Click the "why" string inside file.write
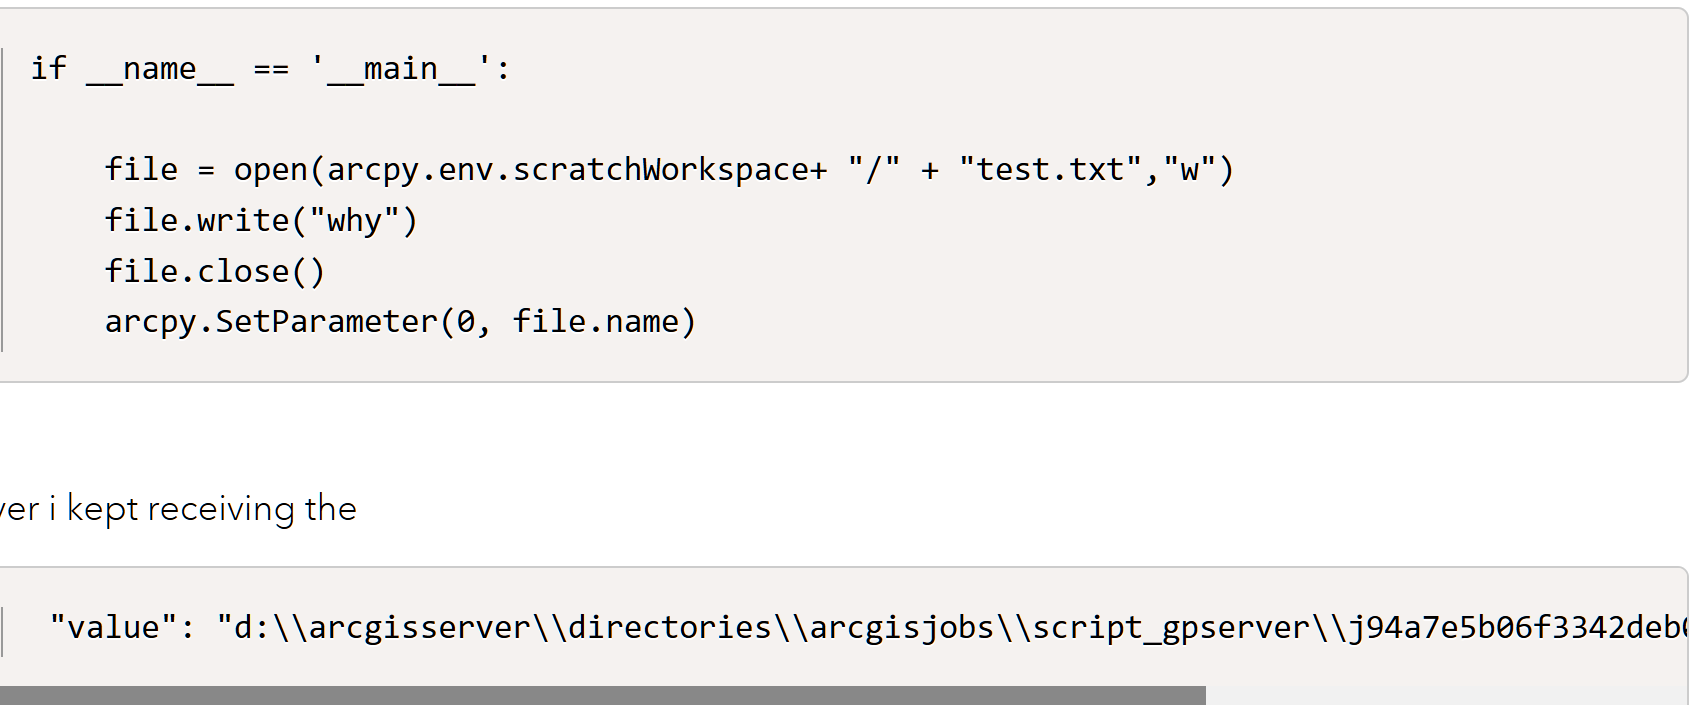 (x=355, y=220)
